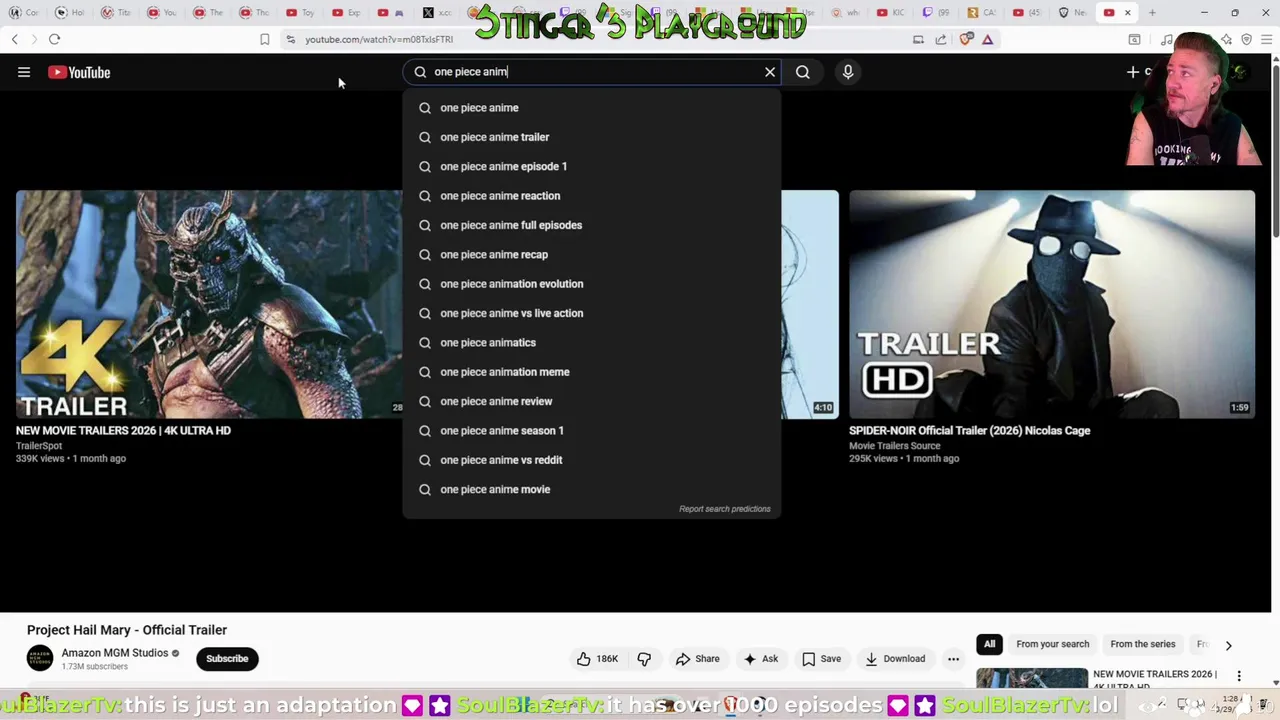Close the active YouTube tab

tap(1128, 12)
